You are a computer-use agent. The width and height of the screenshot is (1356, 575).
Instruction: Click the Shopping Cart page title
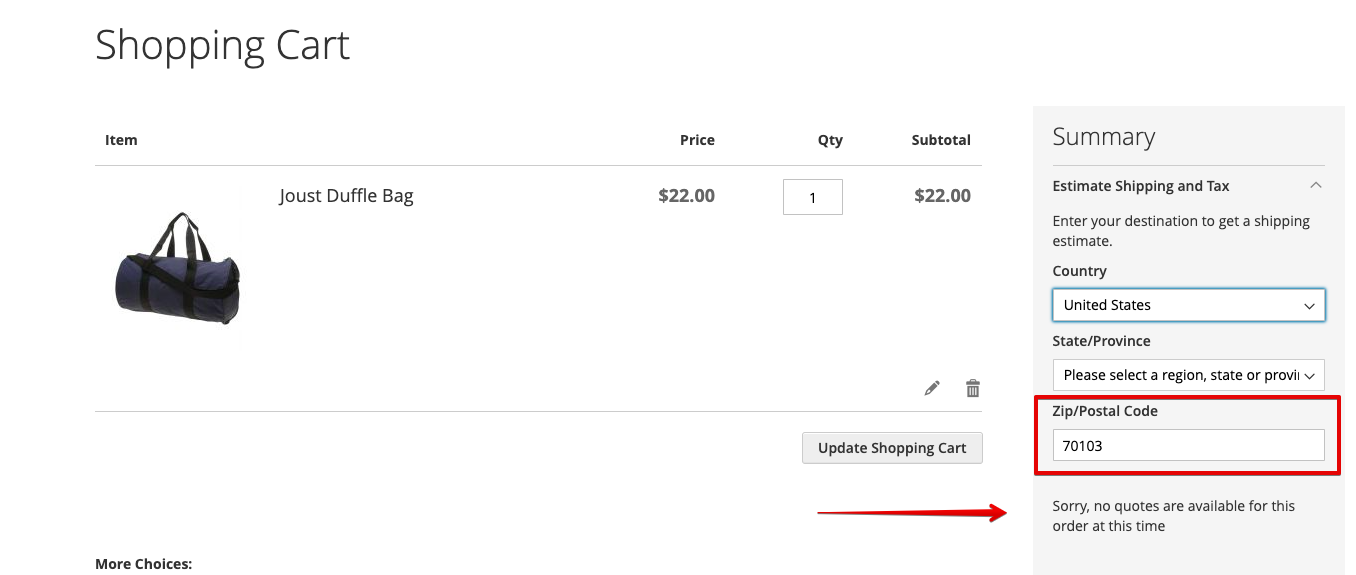[222, 45]
